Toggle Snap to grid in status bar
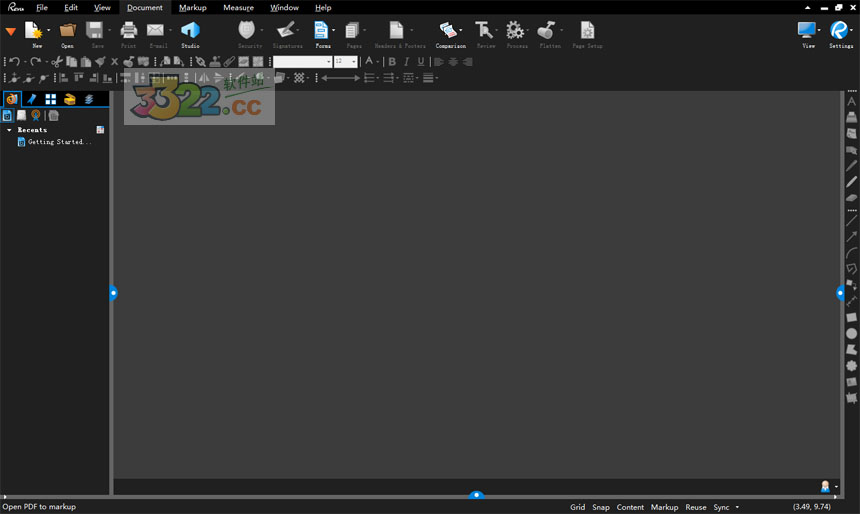 click(601, 507)
